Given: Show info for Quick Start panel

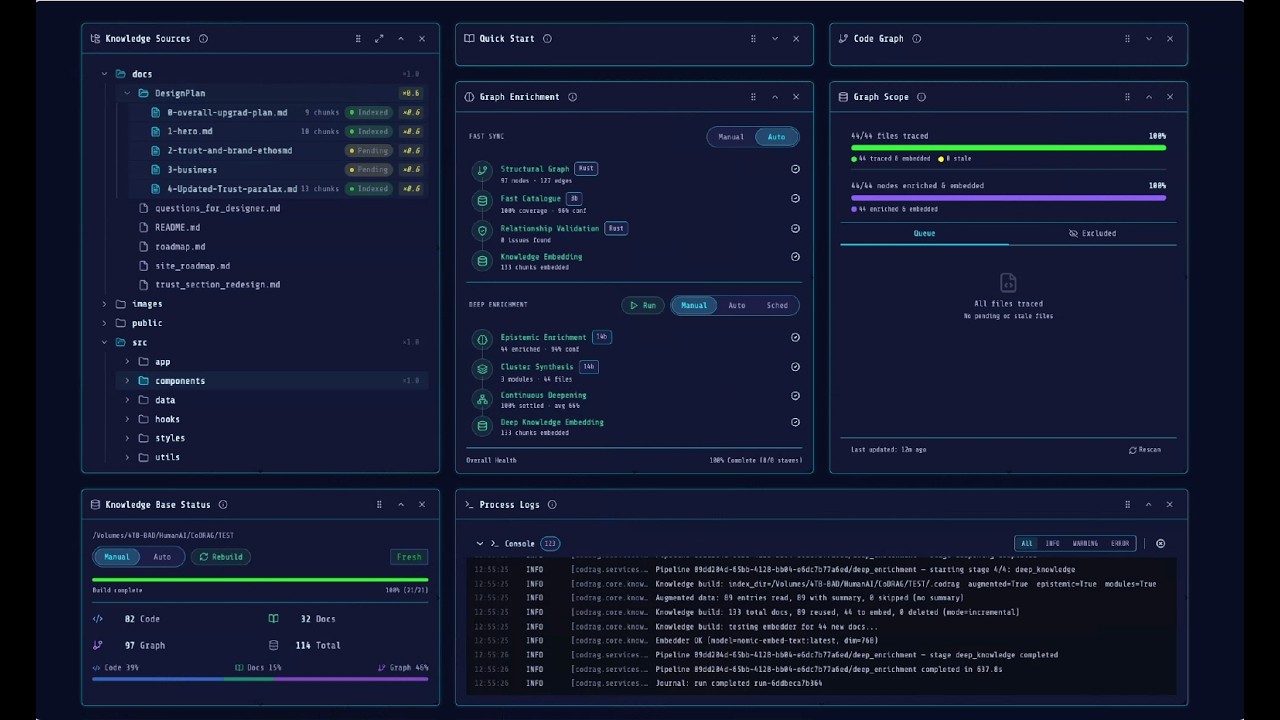Looking at the screenshot, I should tap(547, 39).
